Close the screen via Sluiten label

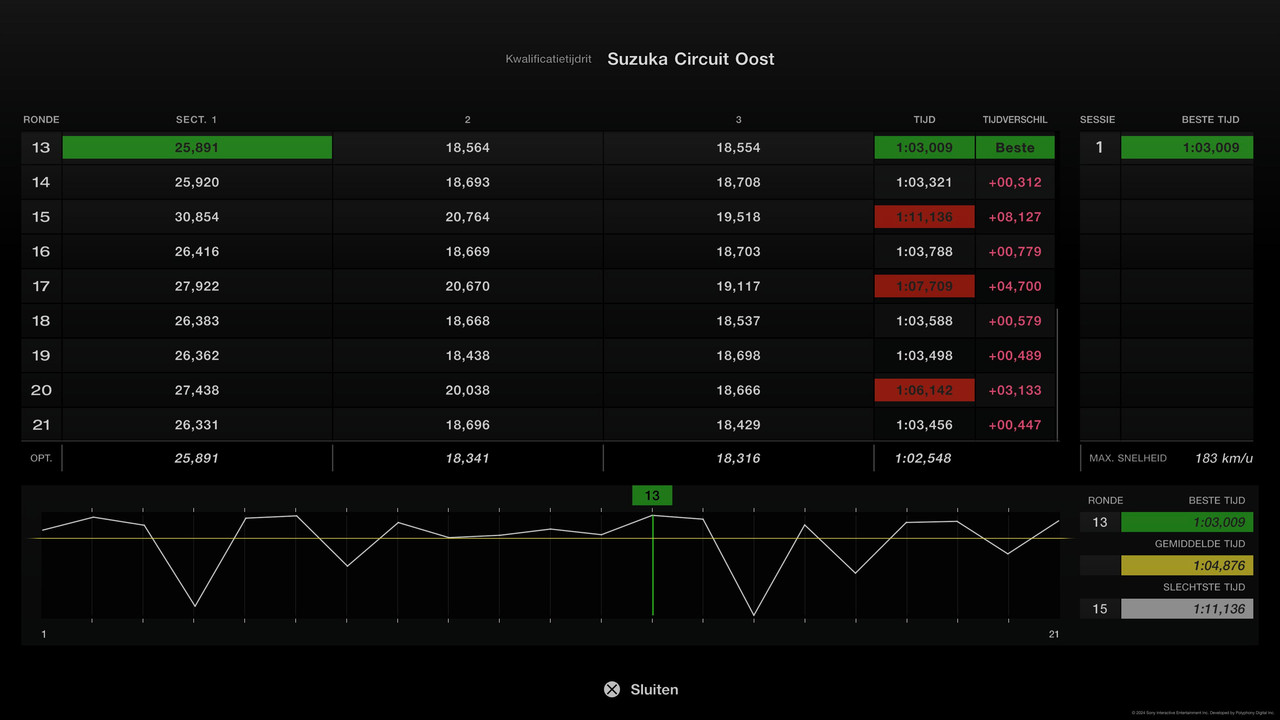[x=654, y=689]
